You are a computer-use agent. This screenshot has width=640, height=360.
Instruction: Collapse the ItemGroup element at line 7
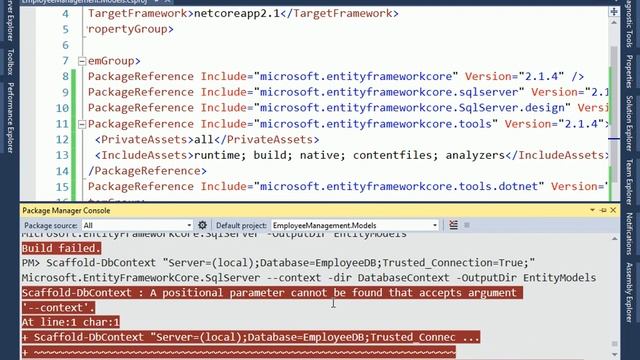[82, 61]
